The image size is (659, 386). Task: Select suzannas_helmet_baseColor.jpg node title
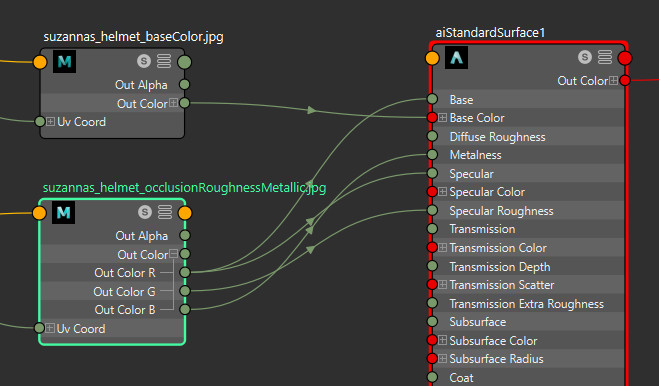(x=133, y=37)
